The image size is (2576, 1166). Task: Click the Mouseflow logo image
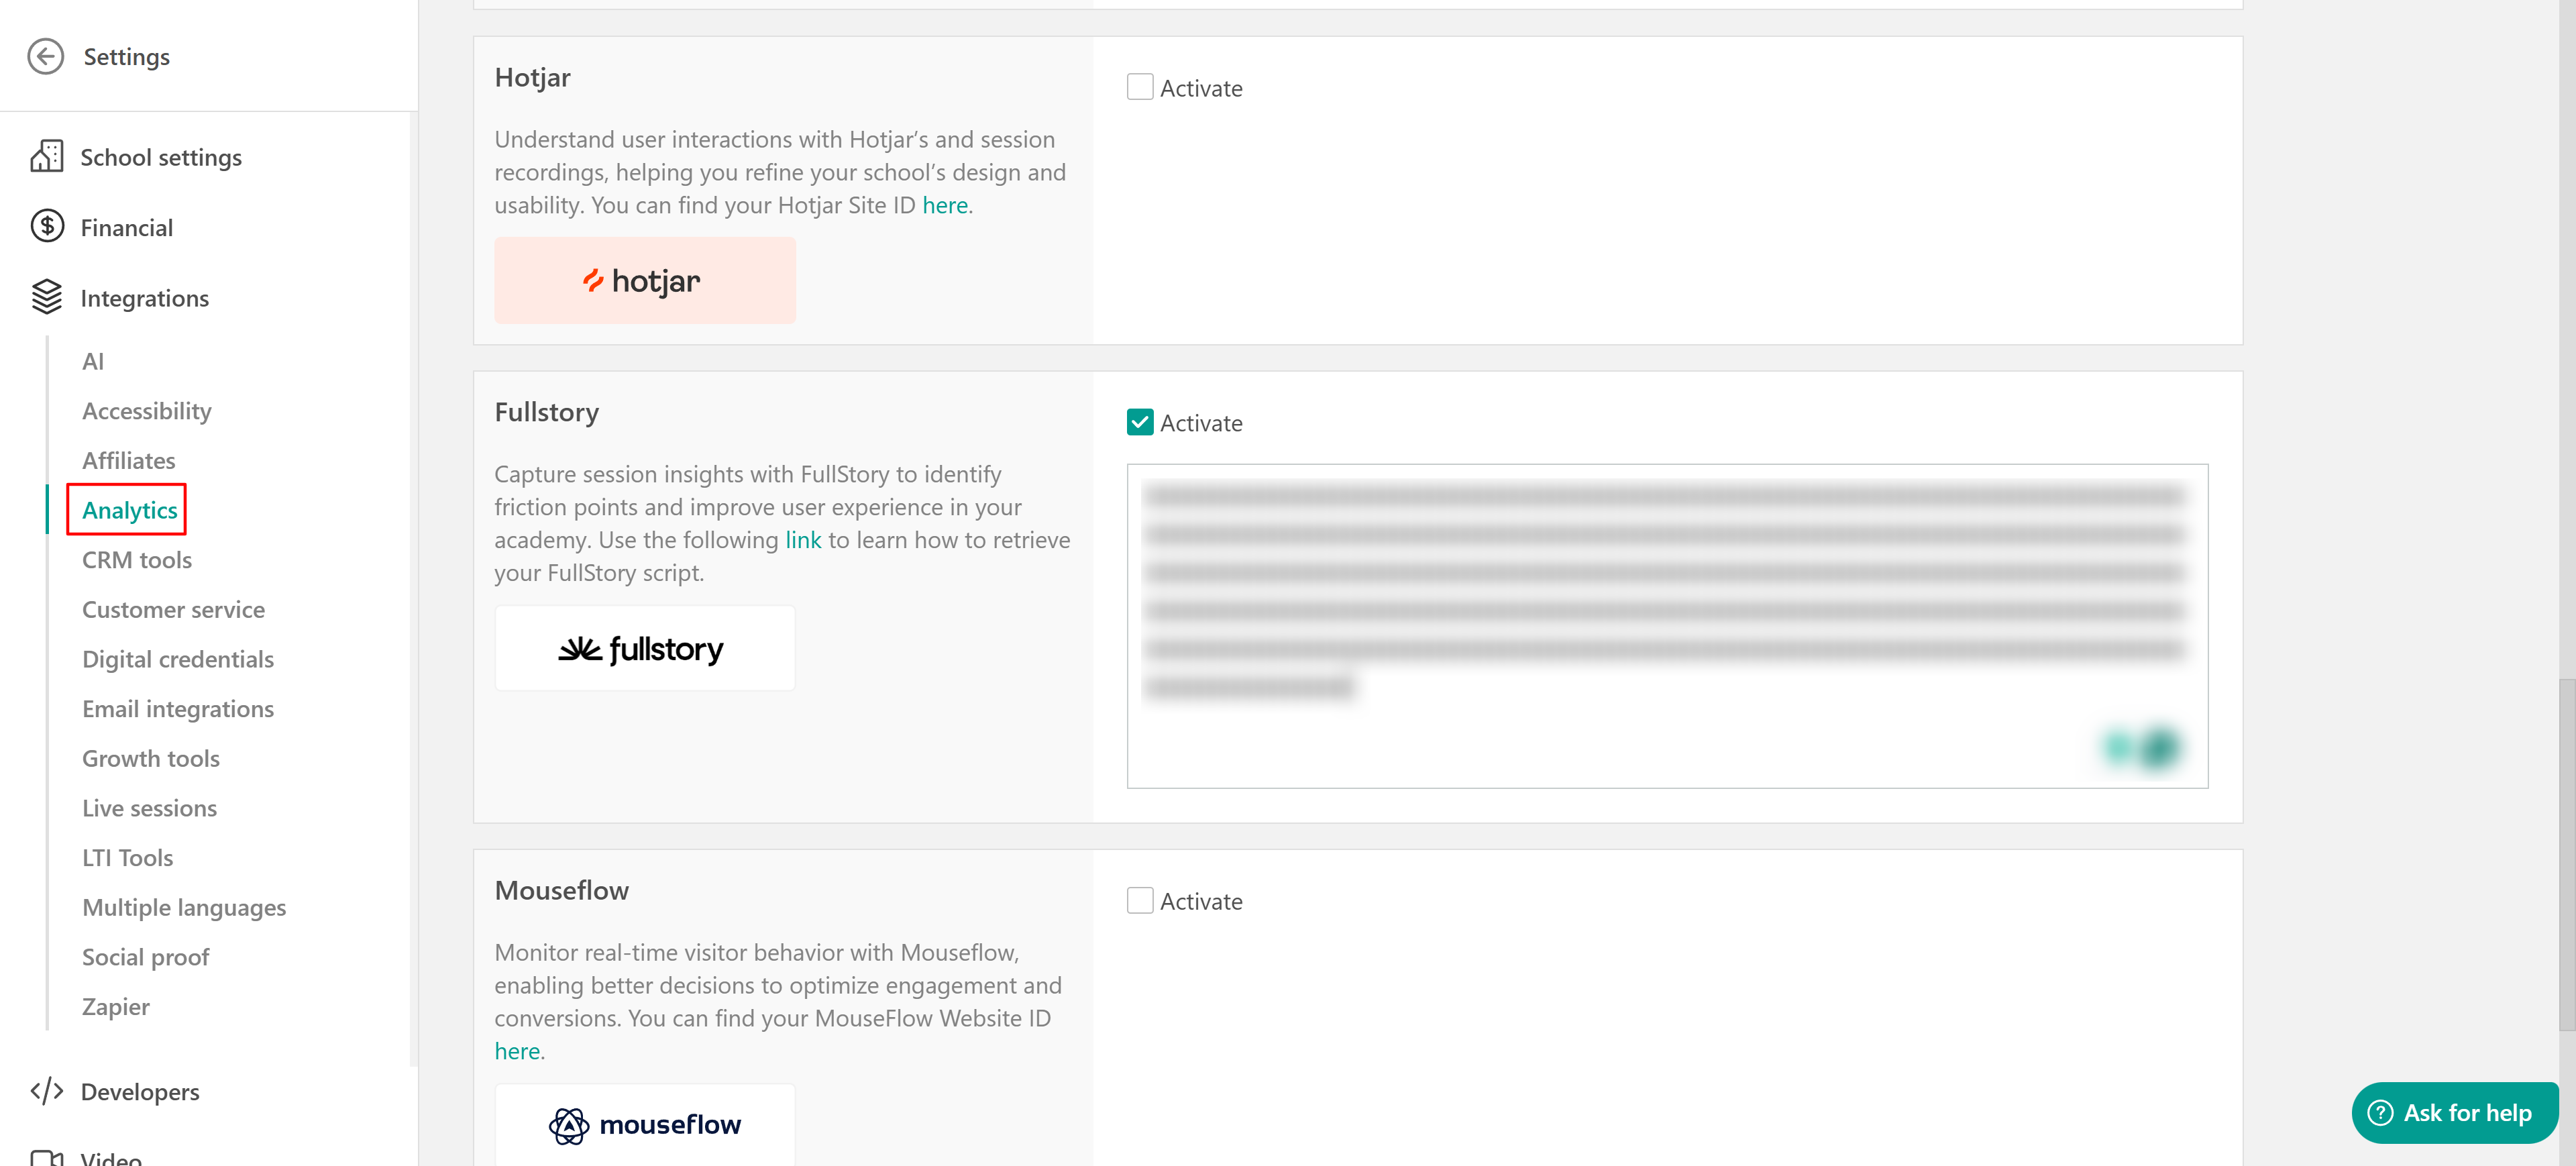644,1124
